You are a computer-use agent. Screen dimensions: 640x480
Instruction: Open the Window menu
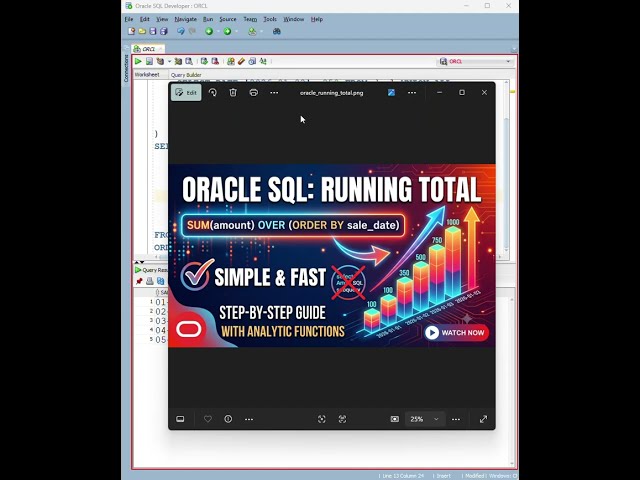click(294, 19)
